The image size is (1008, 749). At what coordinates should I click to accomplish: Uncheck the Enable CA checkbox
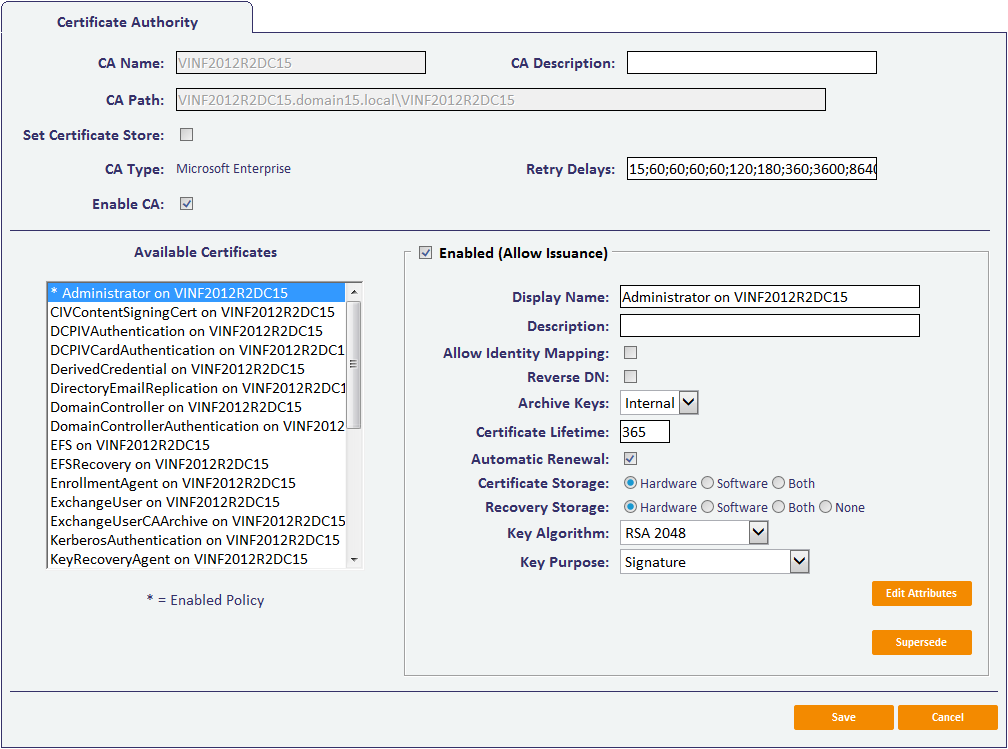[x=186, y=204]
